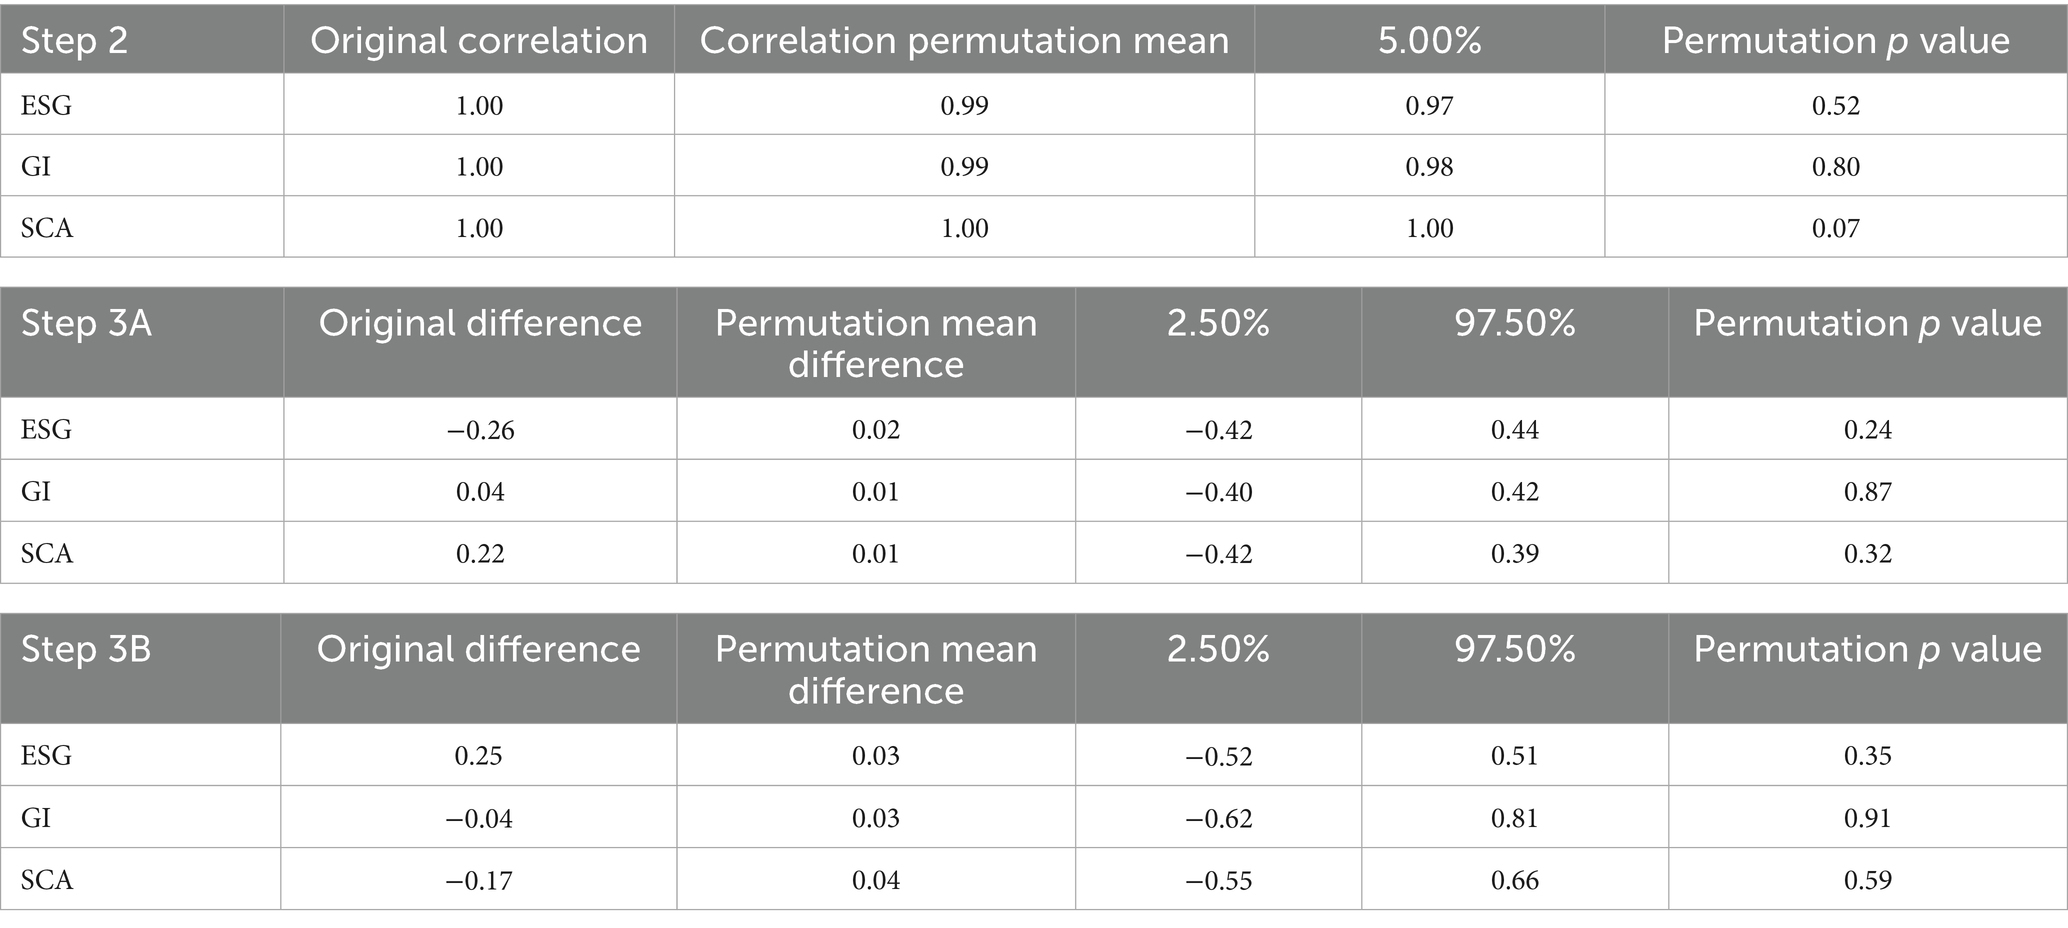Select the GI p value 0.80 cell
This screenshot has width=2068, height=928.
tap(1835, 166)
